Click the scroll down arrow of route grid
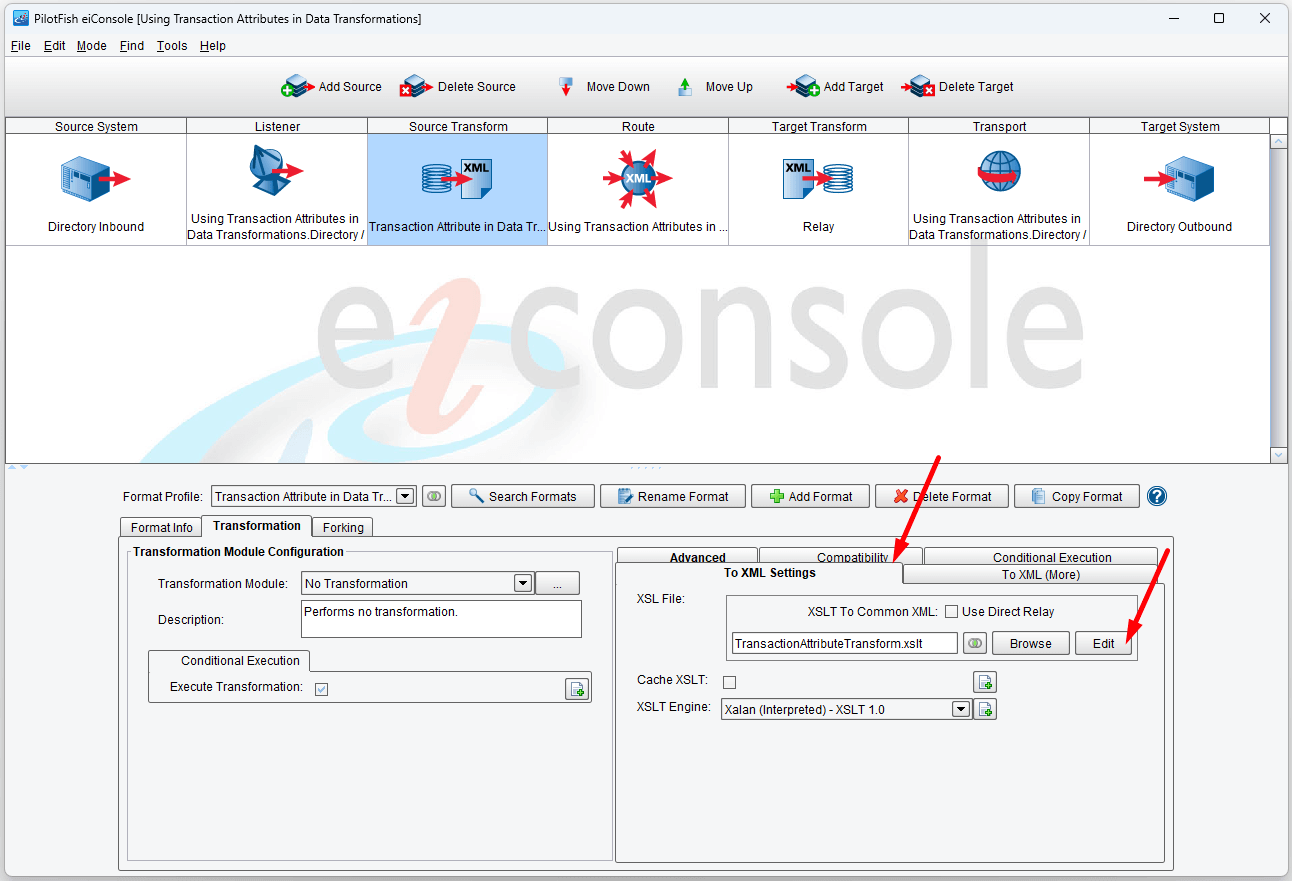The width and height of the screenshot is (1292, 881). 1279,455
